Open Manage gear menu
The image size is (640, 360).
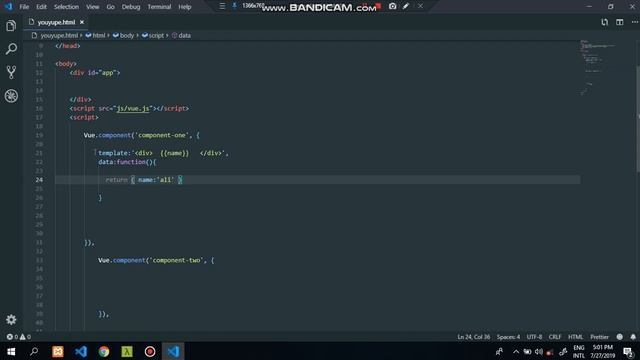(11, 319)
